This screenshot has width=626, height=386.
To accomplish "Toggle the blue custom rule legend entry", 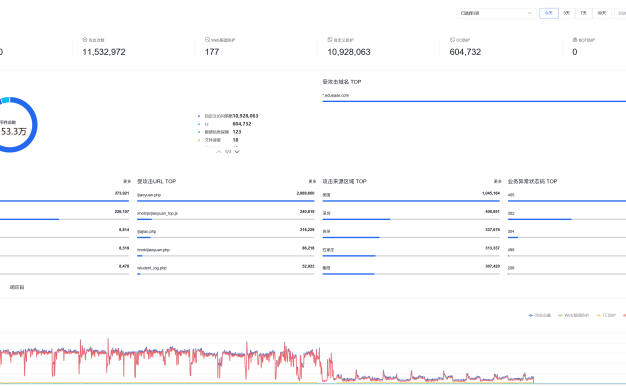I will pyautogui.click(x=228, y=116).
